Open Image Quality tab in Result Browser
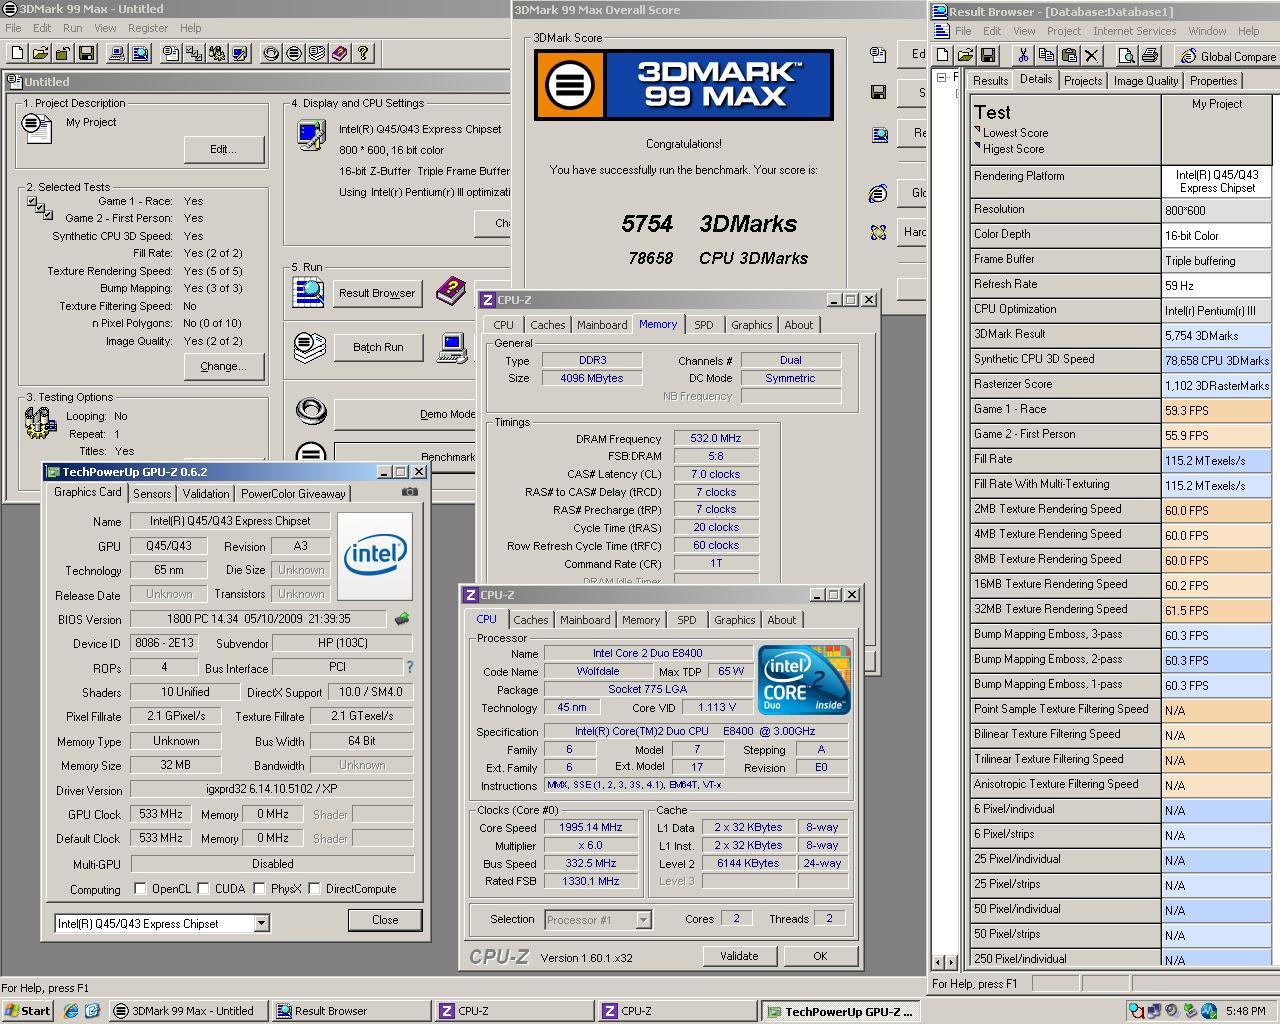This screenshot has width=1280, height=1024. point(1145,81)
